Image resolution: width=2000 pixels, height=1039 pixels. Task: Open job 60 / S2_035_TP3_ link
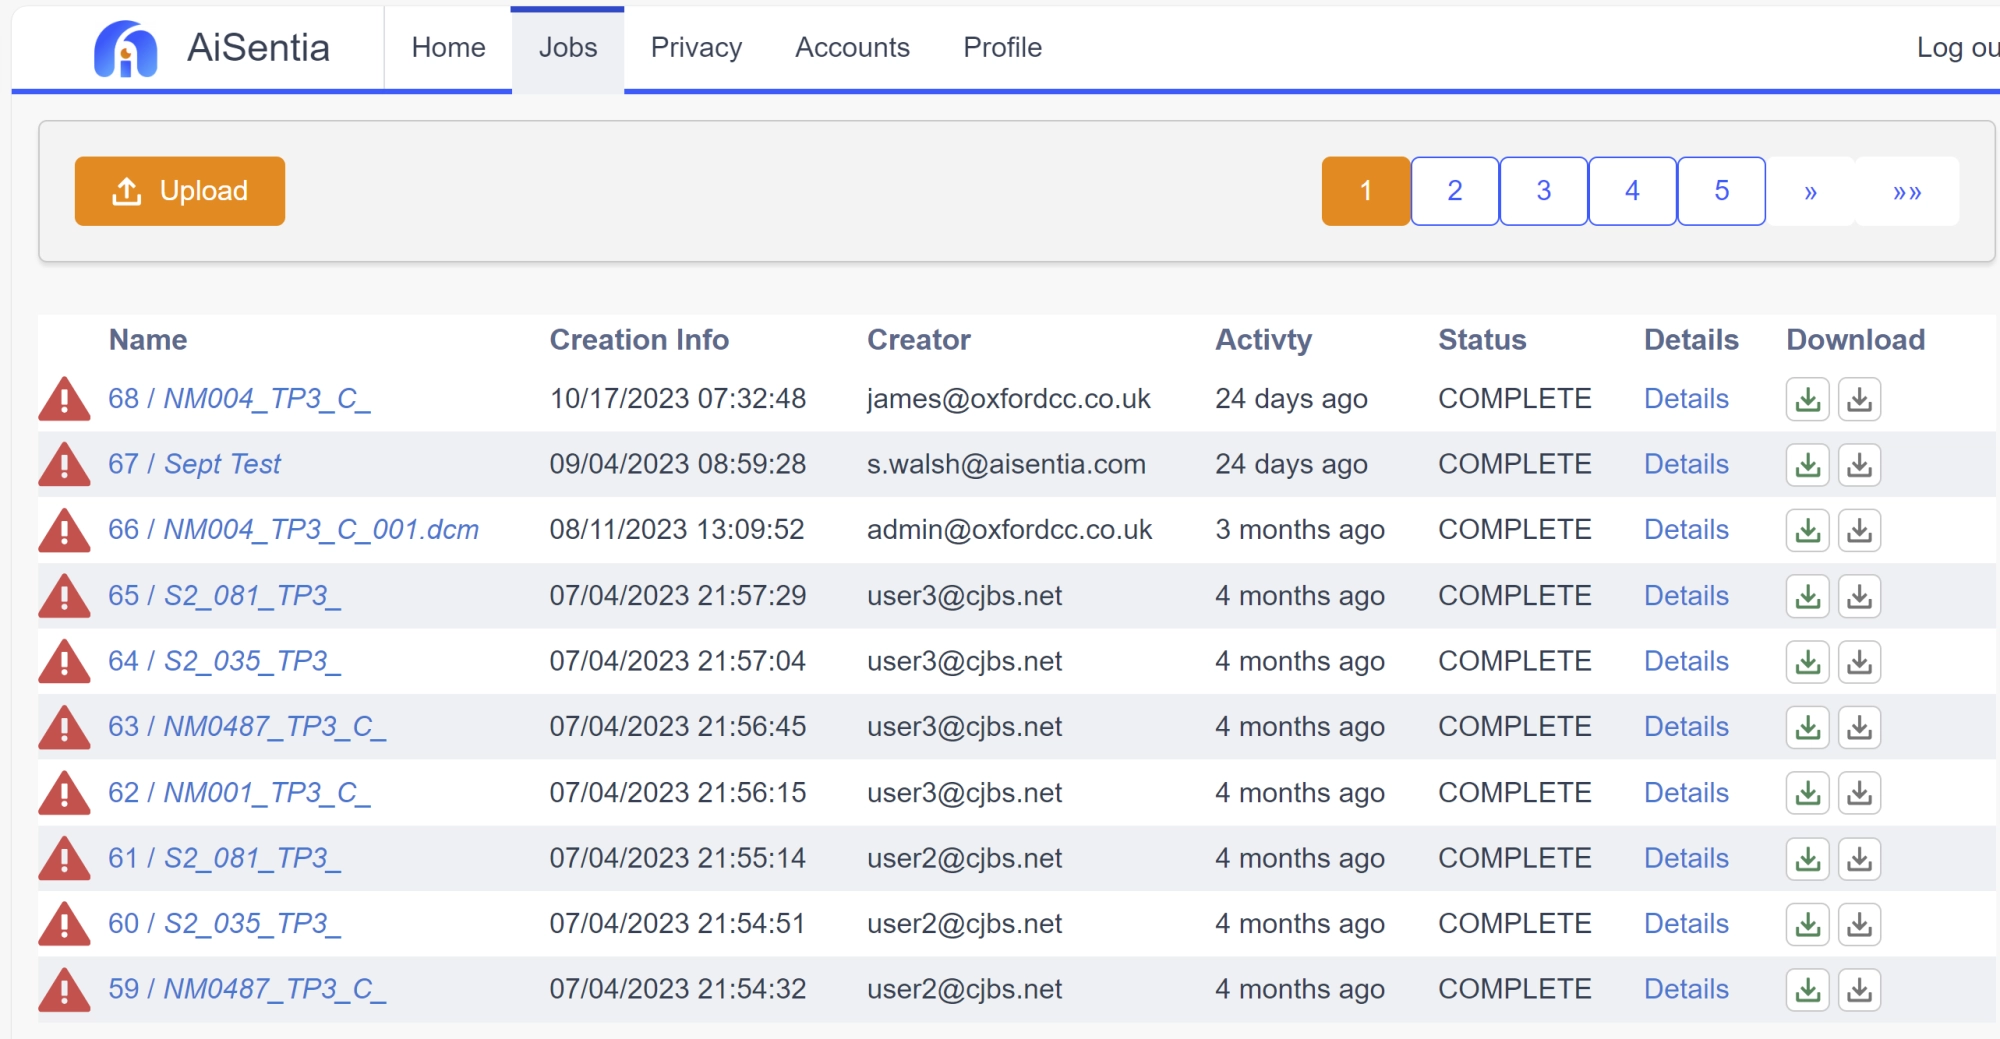tap(224, 924)
